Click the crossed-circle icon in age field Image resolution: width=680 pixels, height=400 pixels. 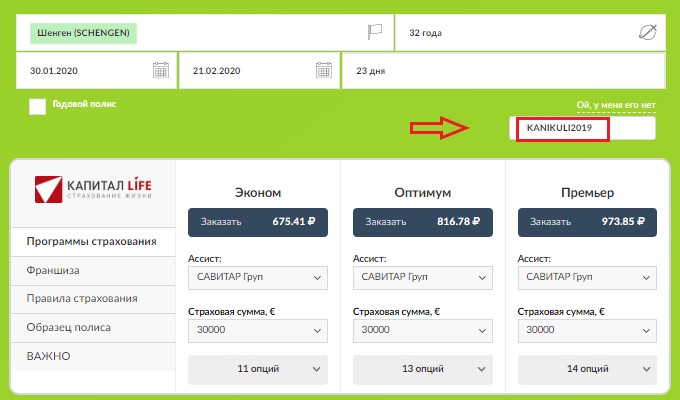[x=647, y=32]
